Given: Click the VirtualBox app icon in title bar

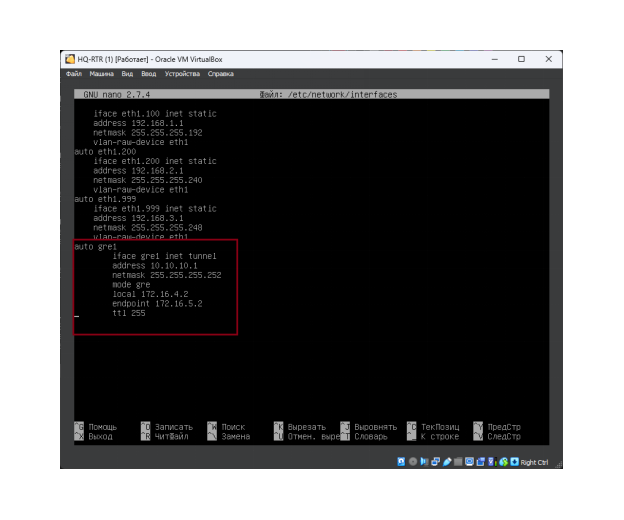Looking at the screenshot, I should click(70, 59).
